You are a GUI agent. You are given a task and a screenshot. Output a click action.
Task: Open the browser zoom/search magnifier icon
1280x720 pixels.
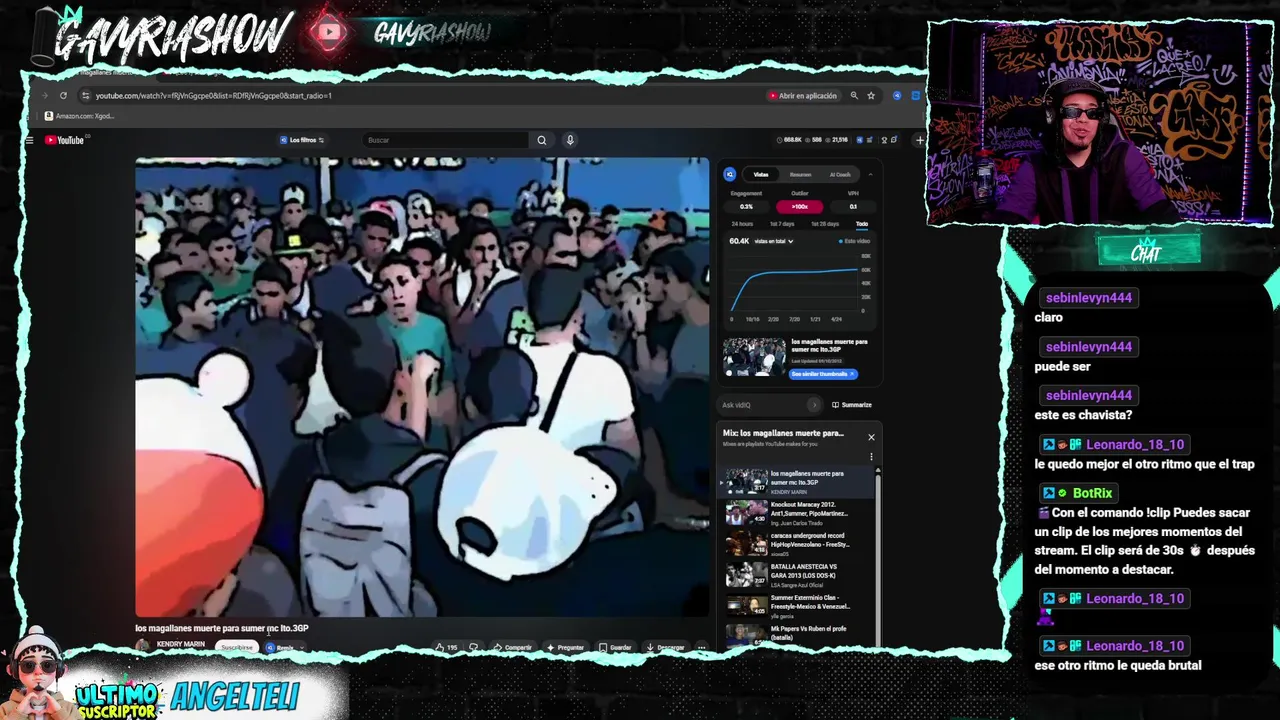854,96
